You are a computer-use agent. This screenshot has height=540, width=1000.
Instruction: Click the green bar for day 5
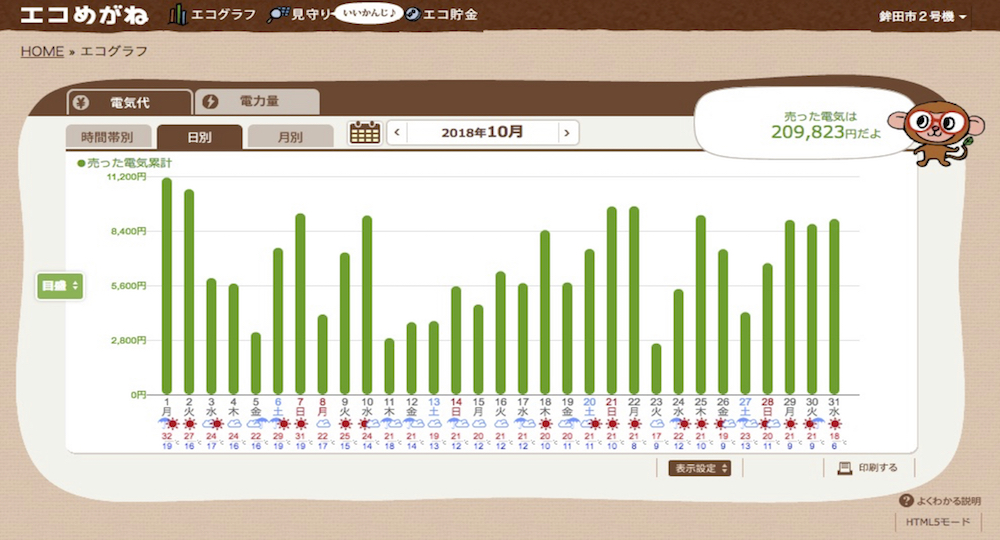coord(256,363)
